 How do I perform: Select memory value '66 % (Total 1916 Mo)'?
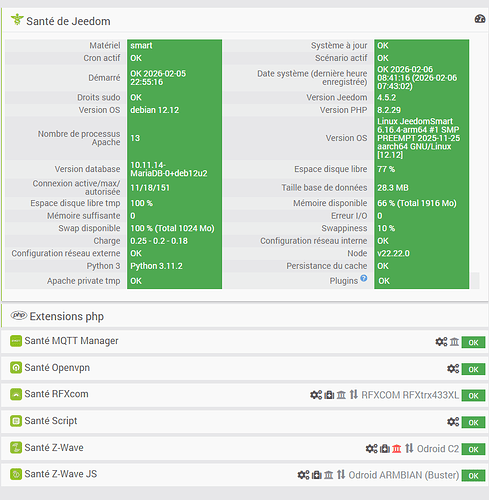(x=417, y=203)
